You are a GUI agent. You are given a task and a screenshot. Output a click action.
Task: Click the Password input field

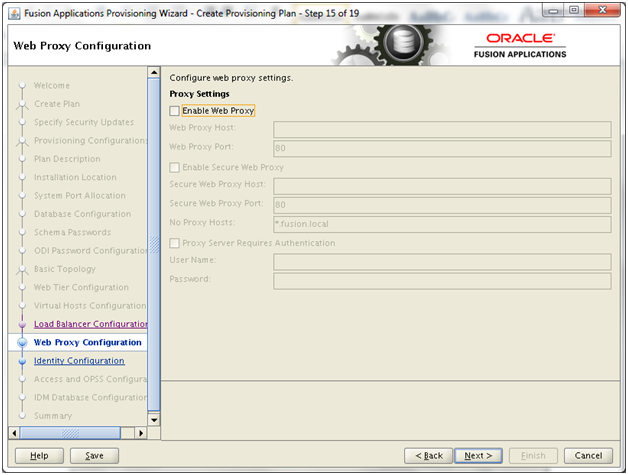click(x=442, y=281)
